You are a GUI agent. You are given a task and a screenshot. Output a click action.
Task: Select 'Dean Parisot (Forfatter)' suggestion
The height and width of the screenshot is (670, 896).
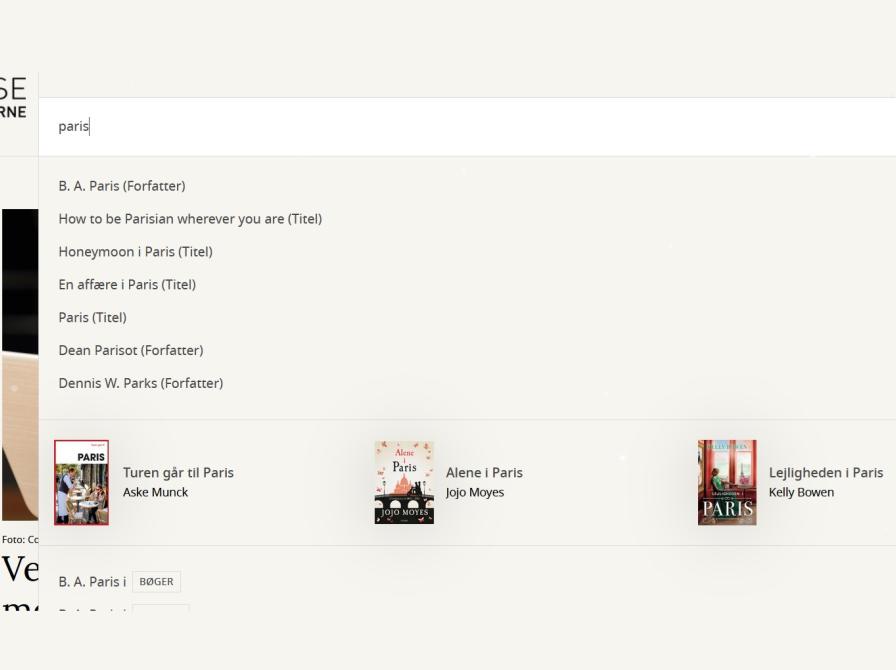click(130, 351)
